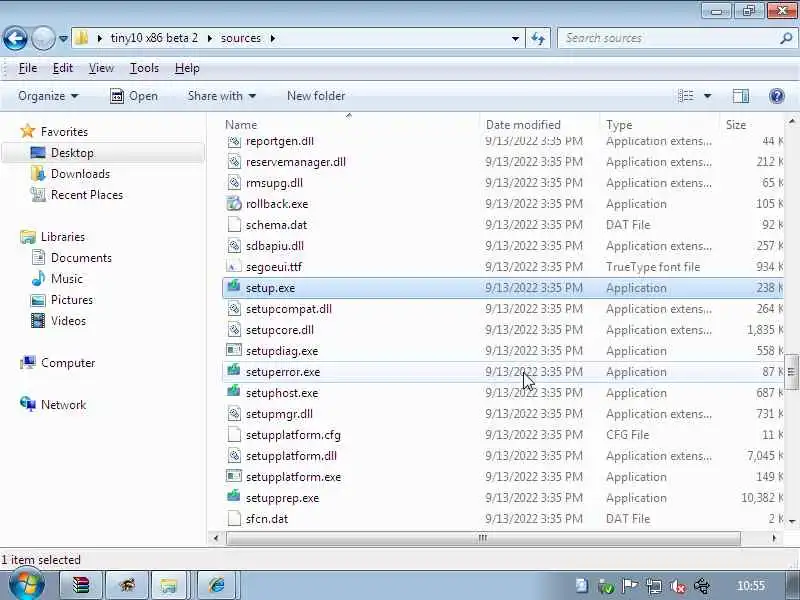Open WinRAR from the taskbar
Screen dimensions: 800x600
click(x=80, y=585)
